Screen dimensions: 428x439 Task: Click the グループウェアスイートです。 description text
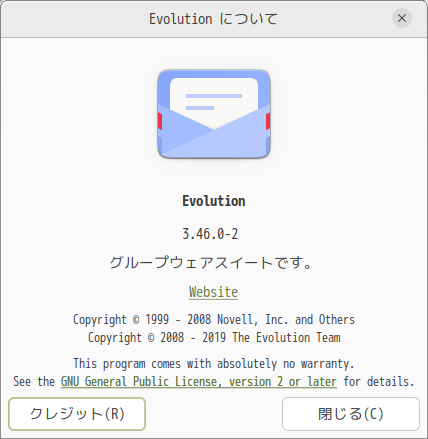click(211, 263)
